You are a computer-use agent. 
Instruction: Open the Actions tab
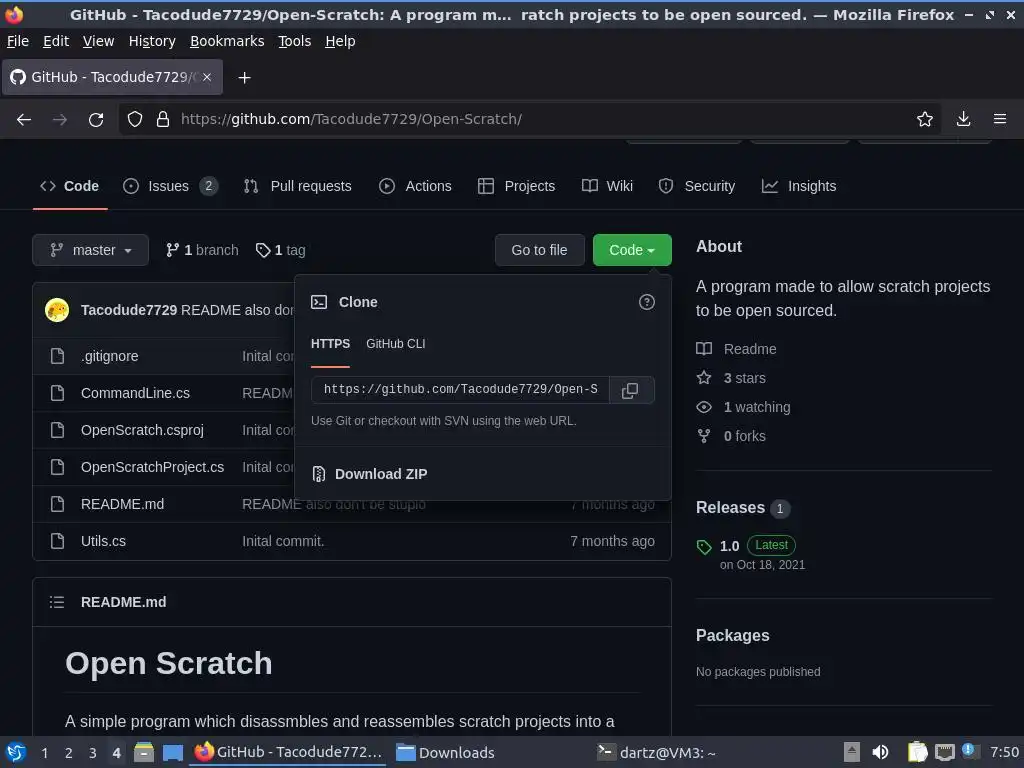click(x=415, y=187)
